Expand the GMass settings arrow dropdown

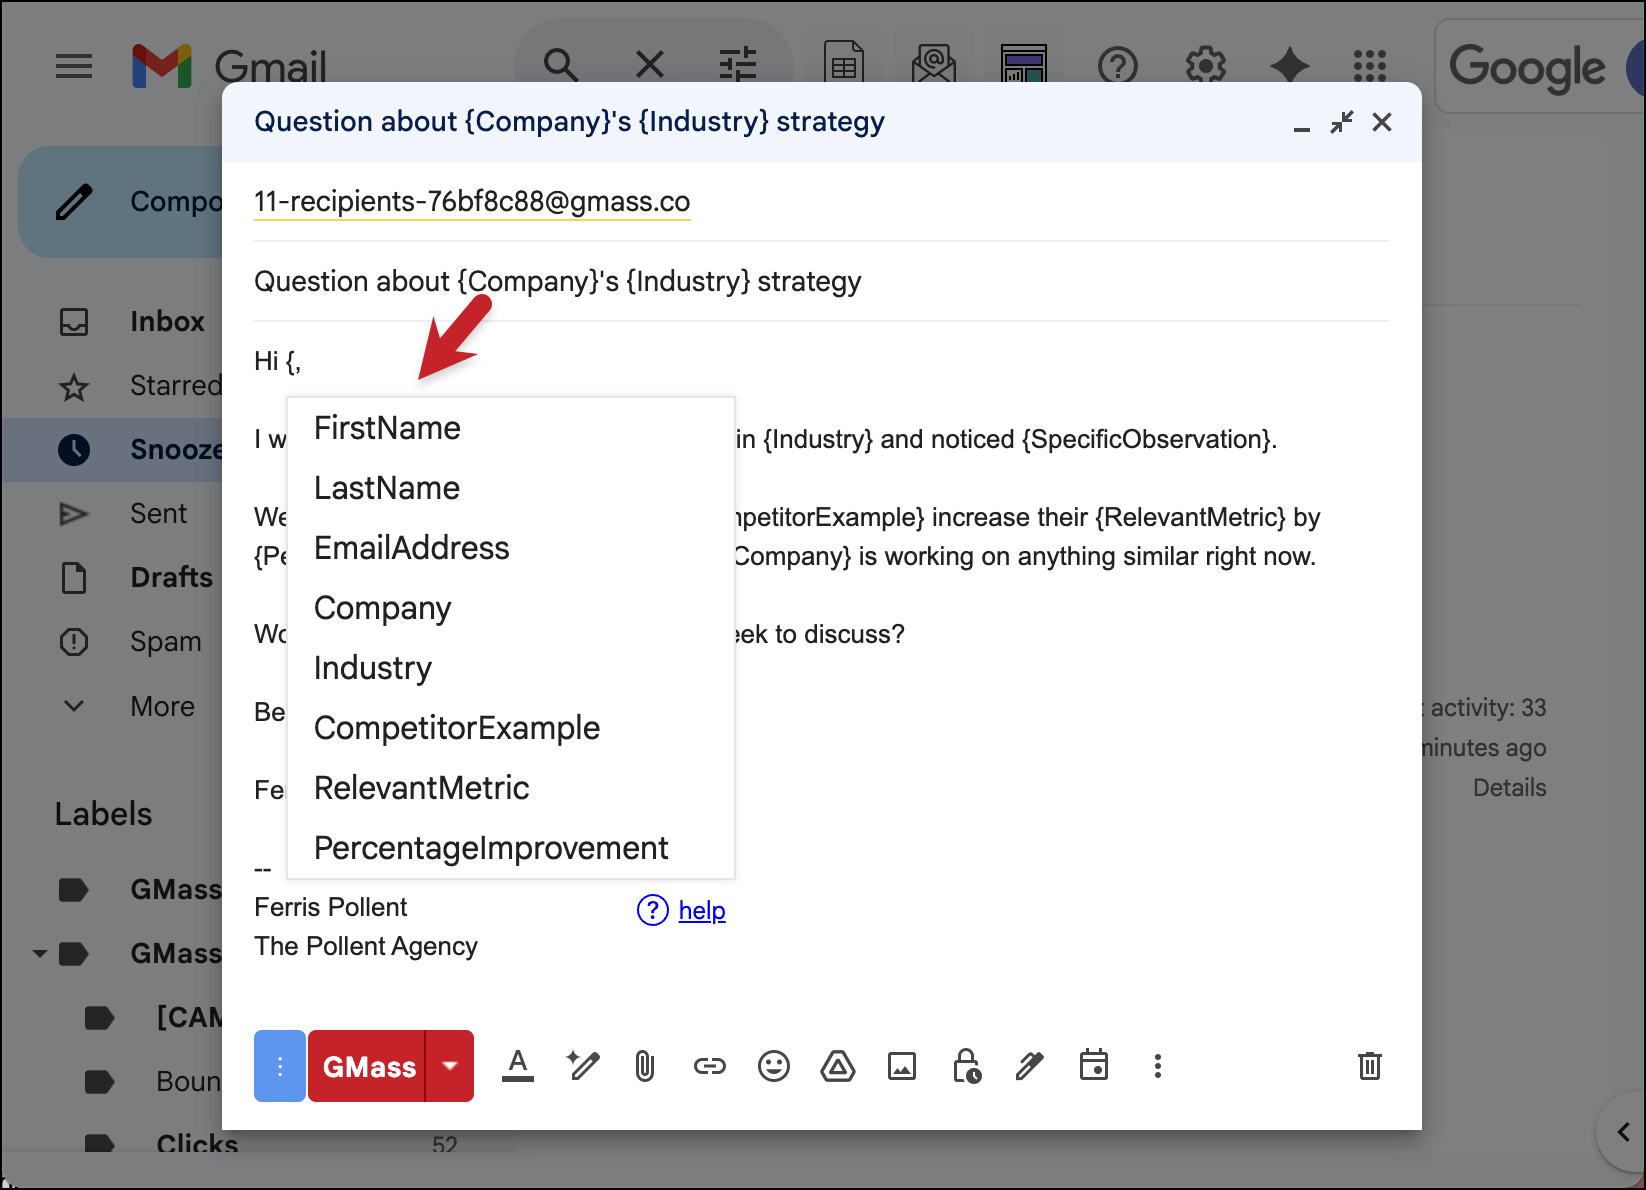tap(450, 1066)
